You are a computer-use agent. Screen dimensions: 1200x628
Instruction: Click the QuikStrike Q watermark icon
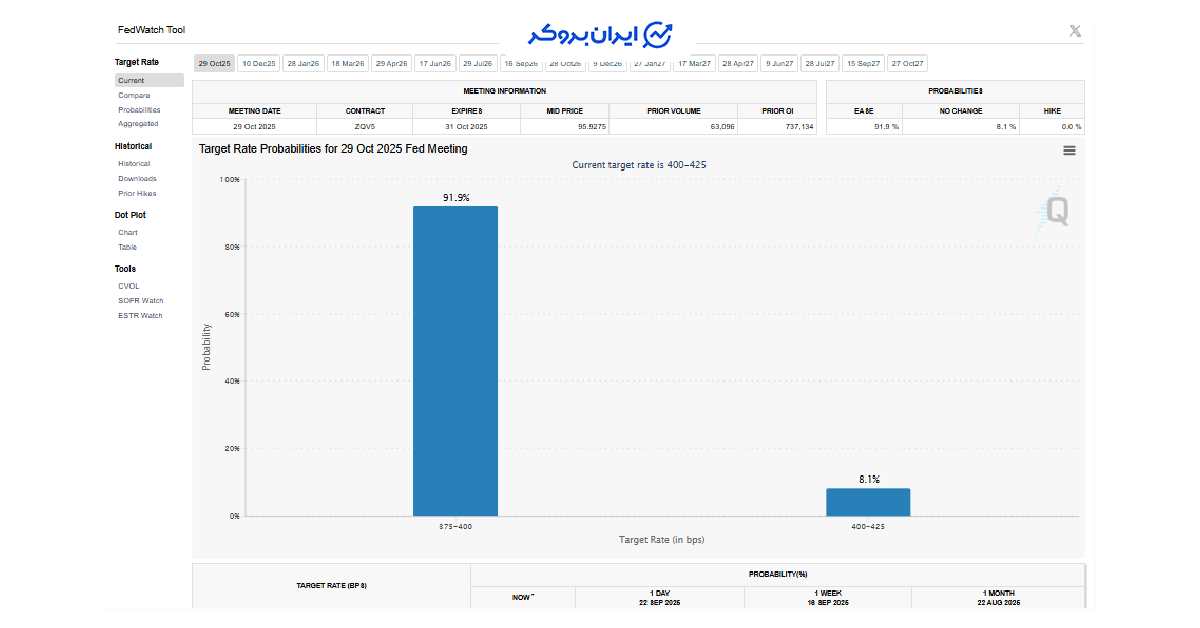pos(1055,211)
